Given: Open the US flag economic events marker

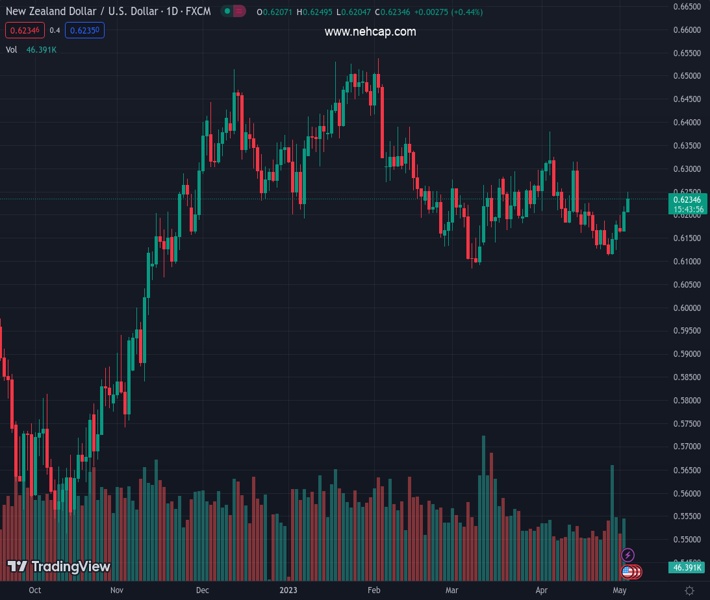Looking at the screenshot, I should [x=627, y=571].
